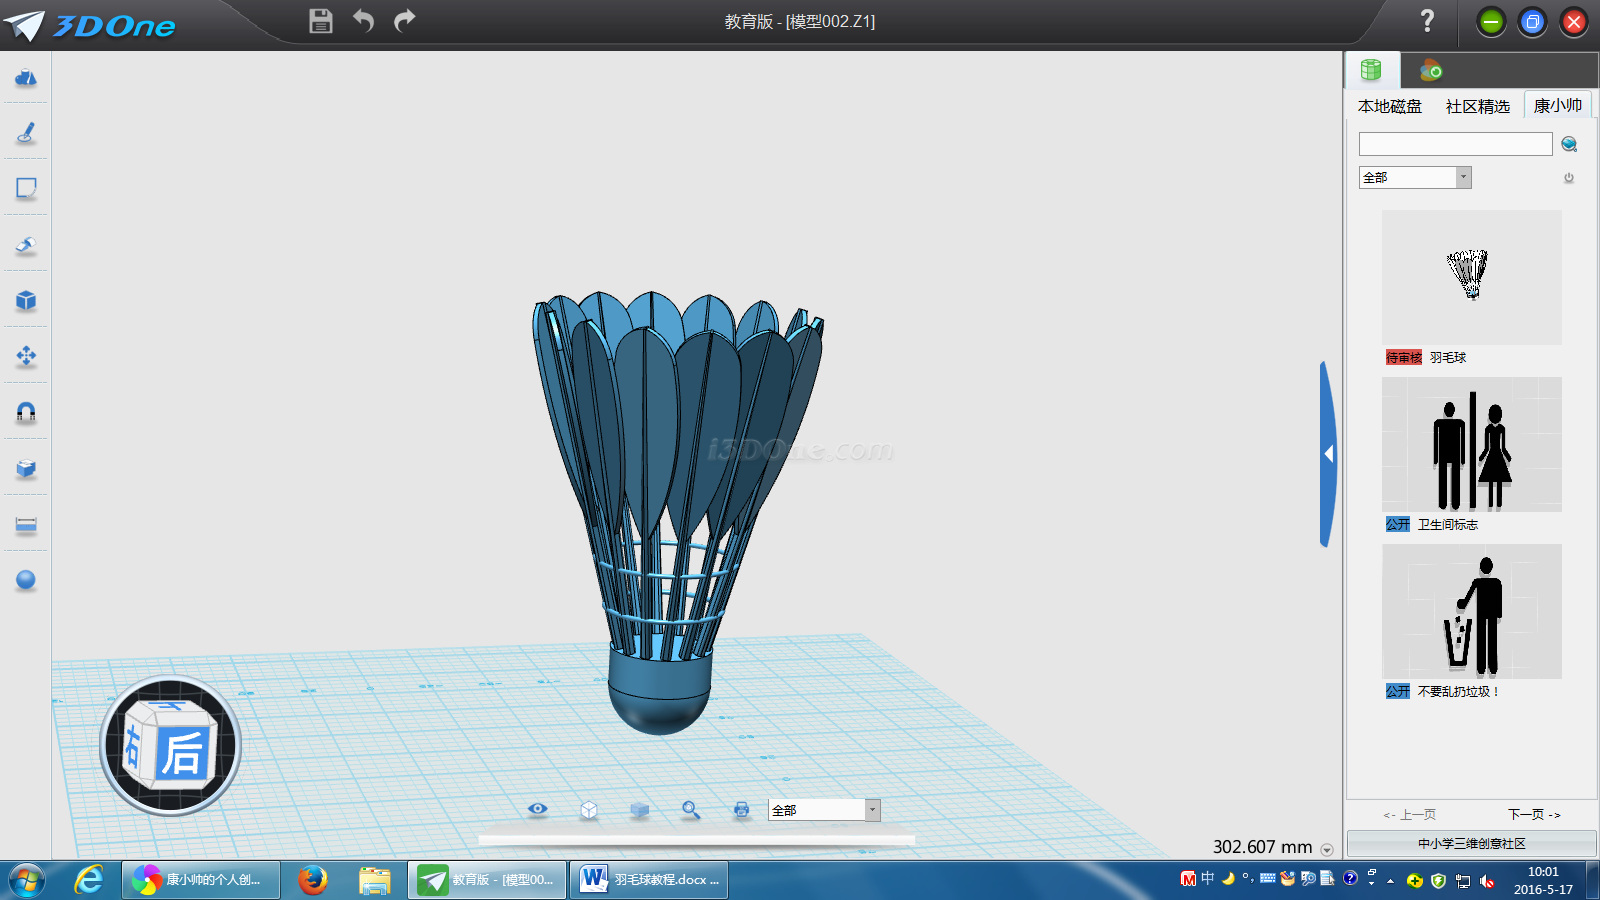Open the 全部 filter dropdown in bottom toolbar
This screenshot has width=1600, height=900.
click(x=872, y=810)
